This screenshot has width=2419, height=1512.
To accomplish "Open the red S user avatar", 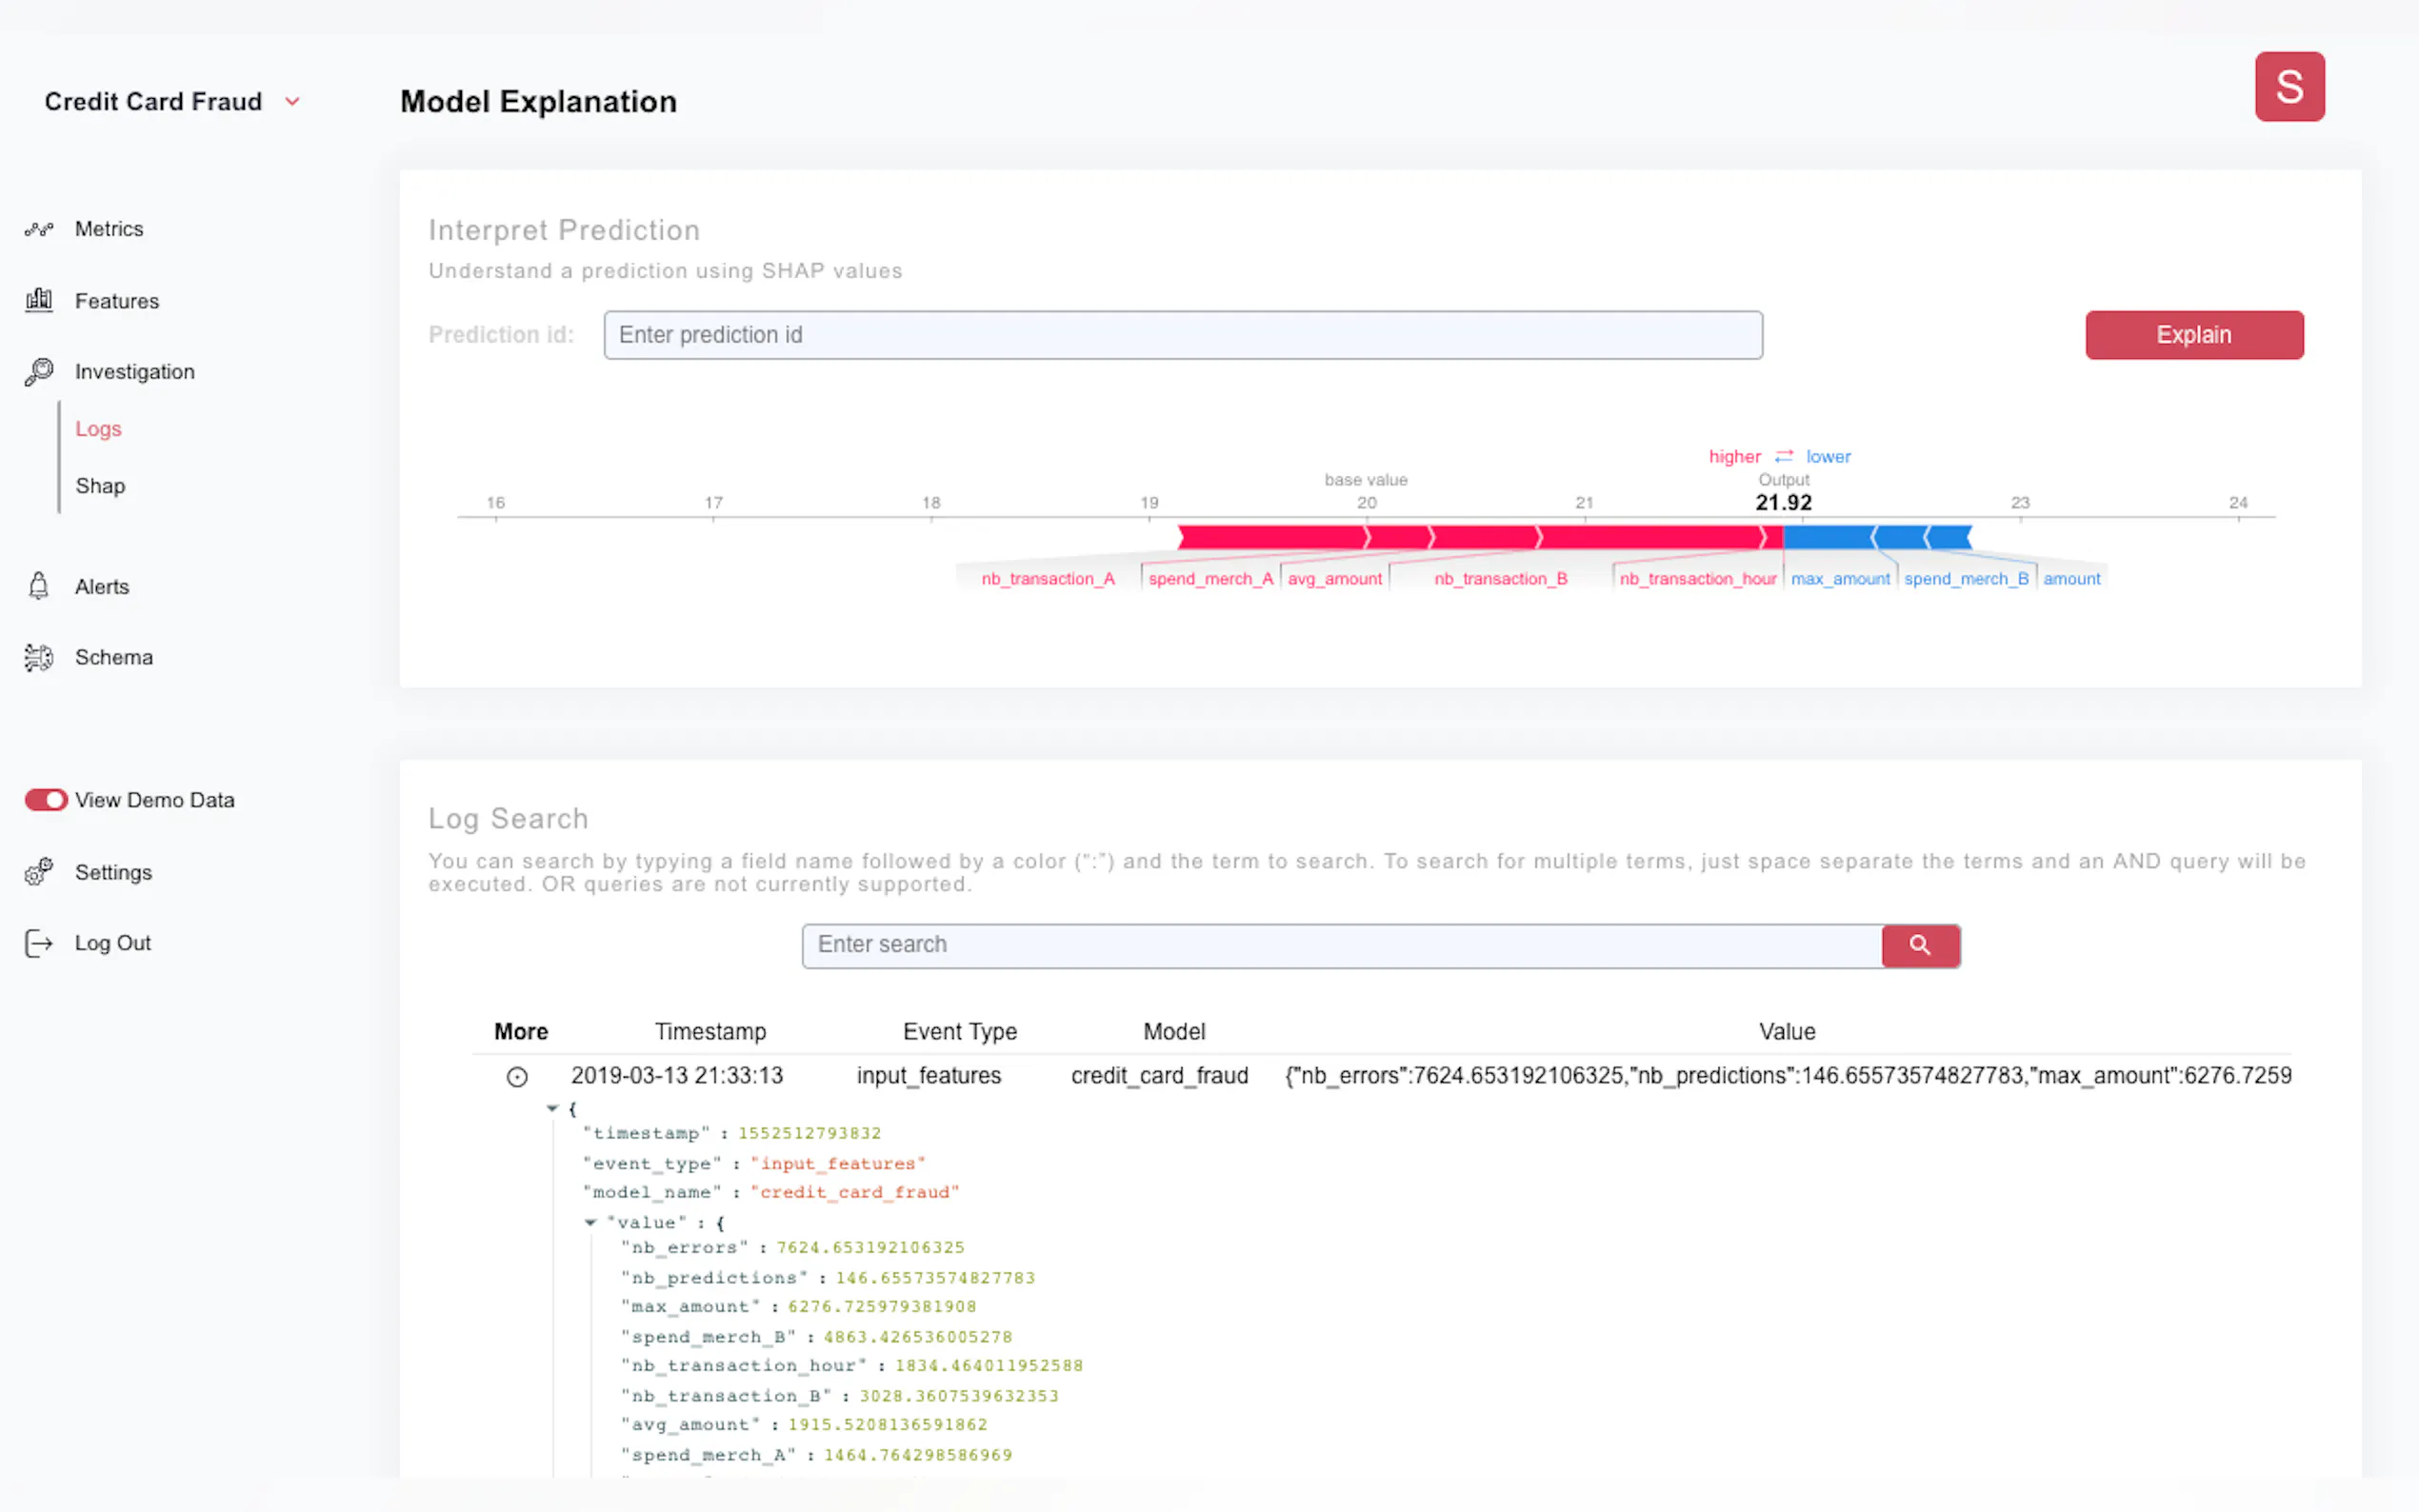I will click(2288, 87).
